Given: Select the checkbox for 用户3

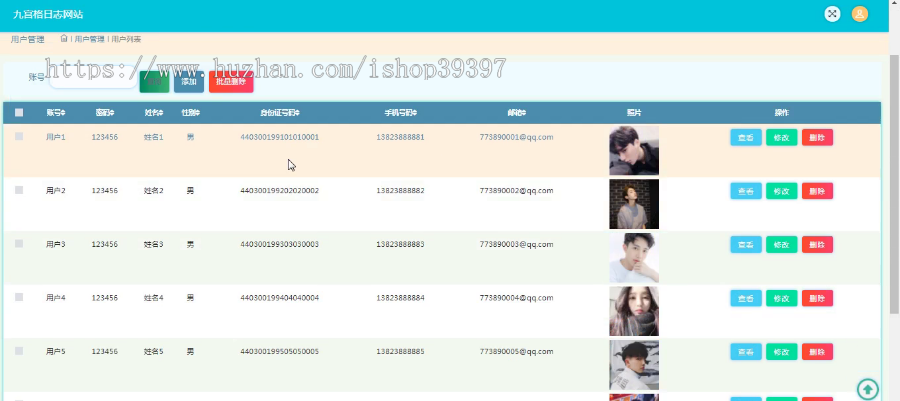Looking at the screenshot, I should tap(19, 243).
